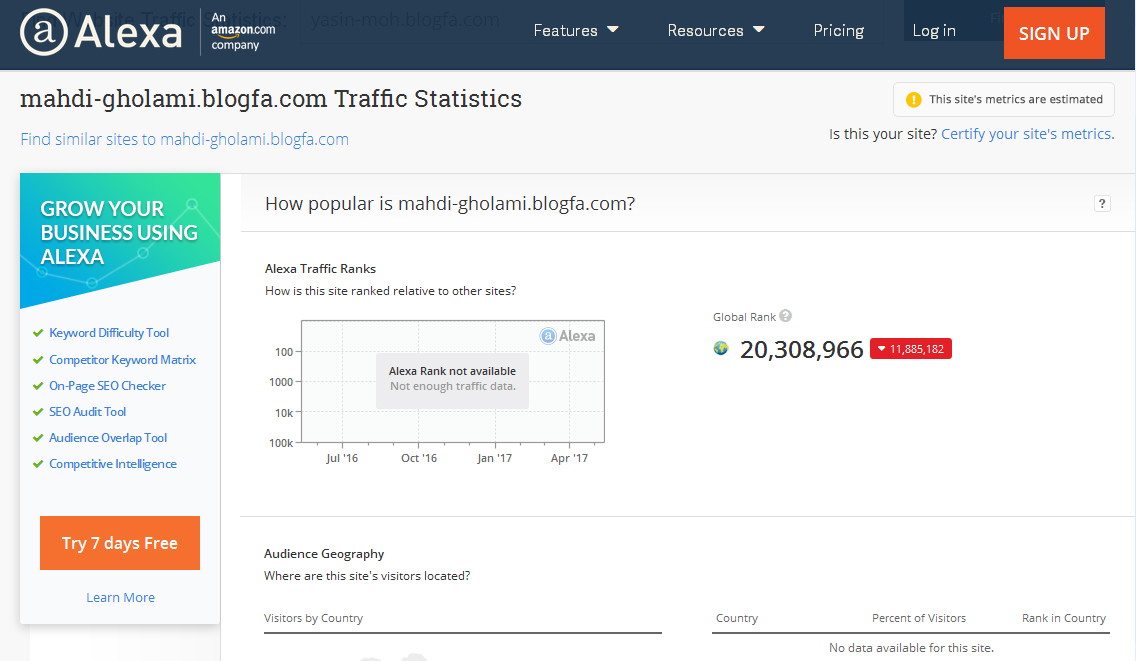Click the Global Rank help icon

point(785,316)
